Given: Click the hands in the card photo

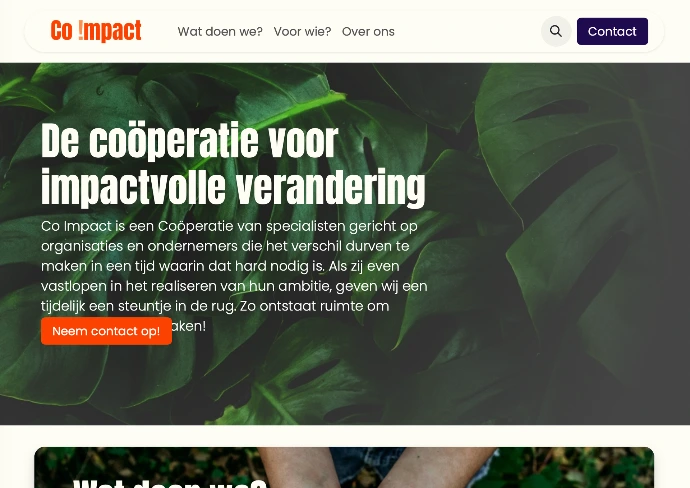Looking at the screenshot, I should point(378,467).
